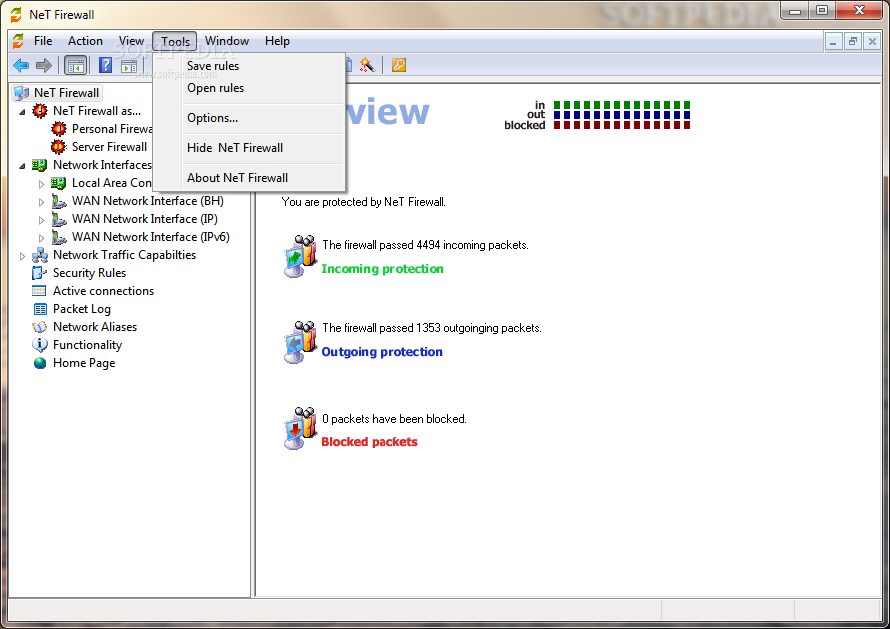This screenshot has height=629, width=890.
Task: Select Server Firewall tree item
Action: tap(110, 147)
